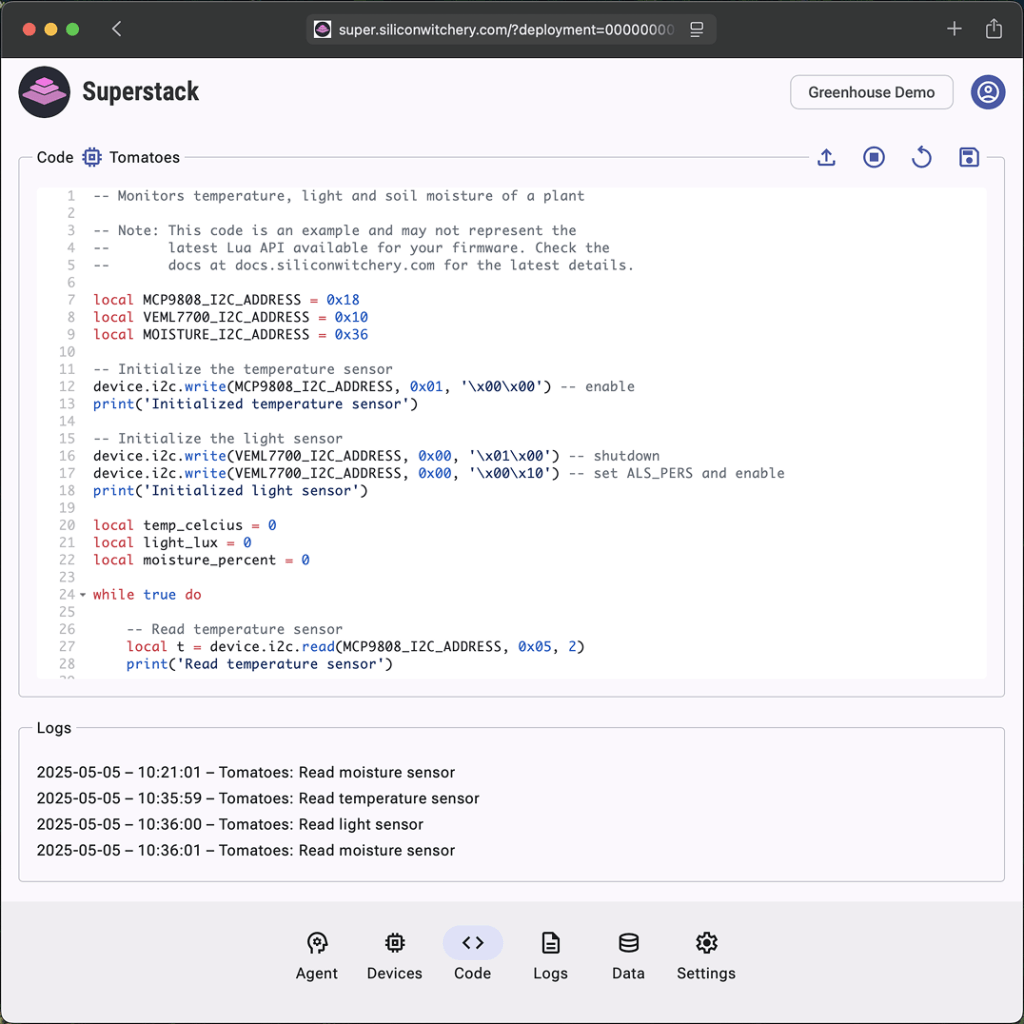Restart the code with the reload icon
This screenshot has width=1024, height=1024.
(x=921, y=157)
